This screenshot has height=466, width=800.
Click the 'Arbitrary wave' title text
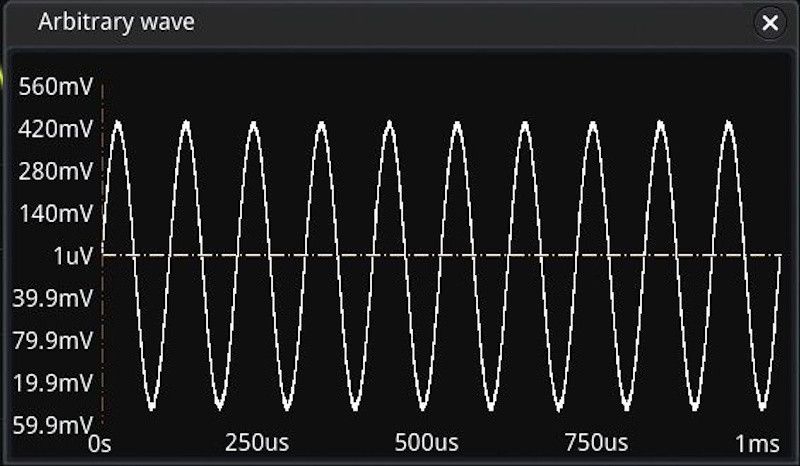[116, 23]
